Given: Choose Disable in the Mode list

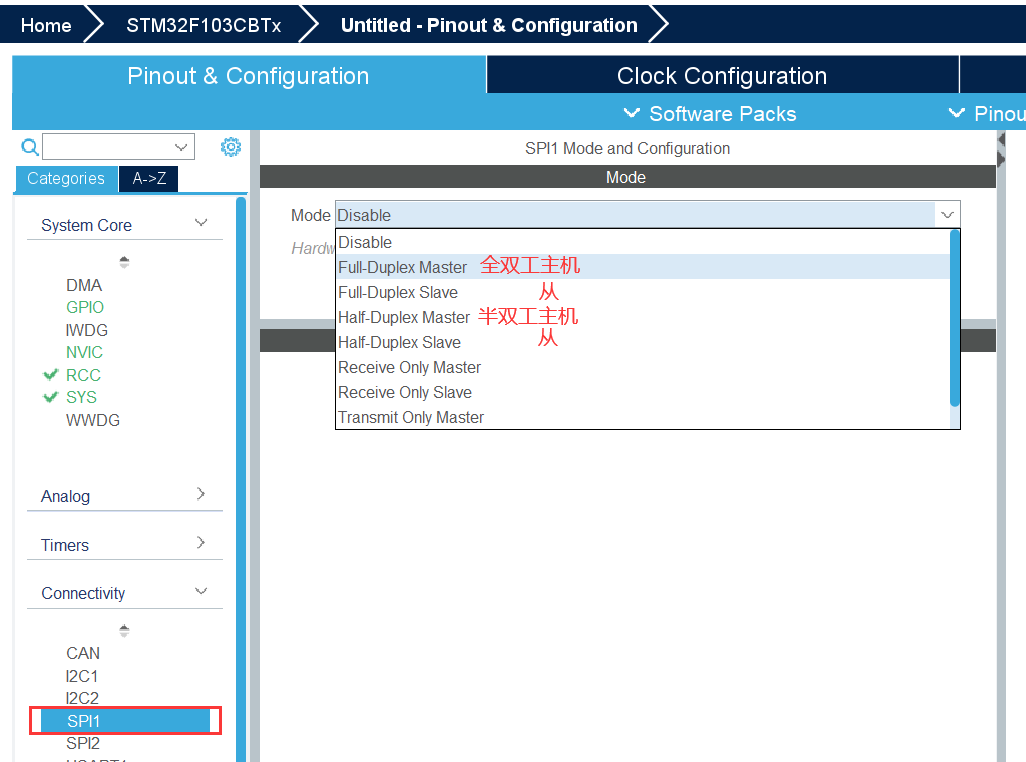Looking at the screenshot, I should 643,242.
